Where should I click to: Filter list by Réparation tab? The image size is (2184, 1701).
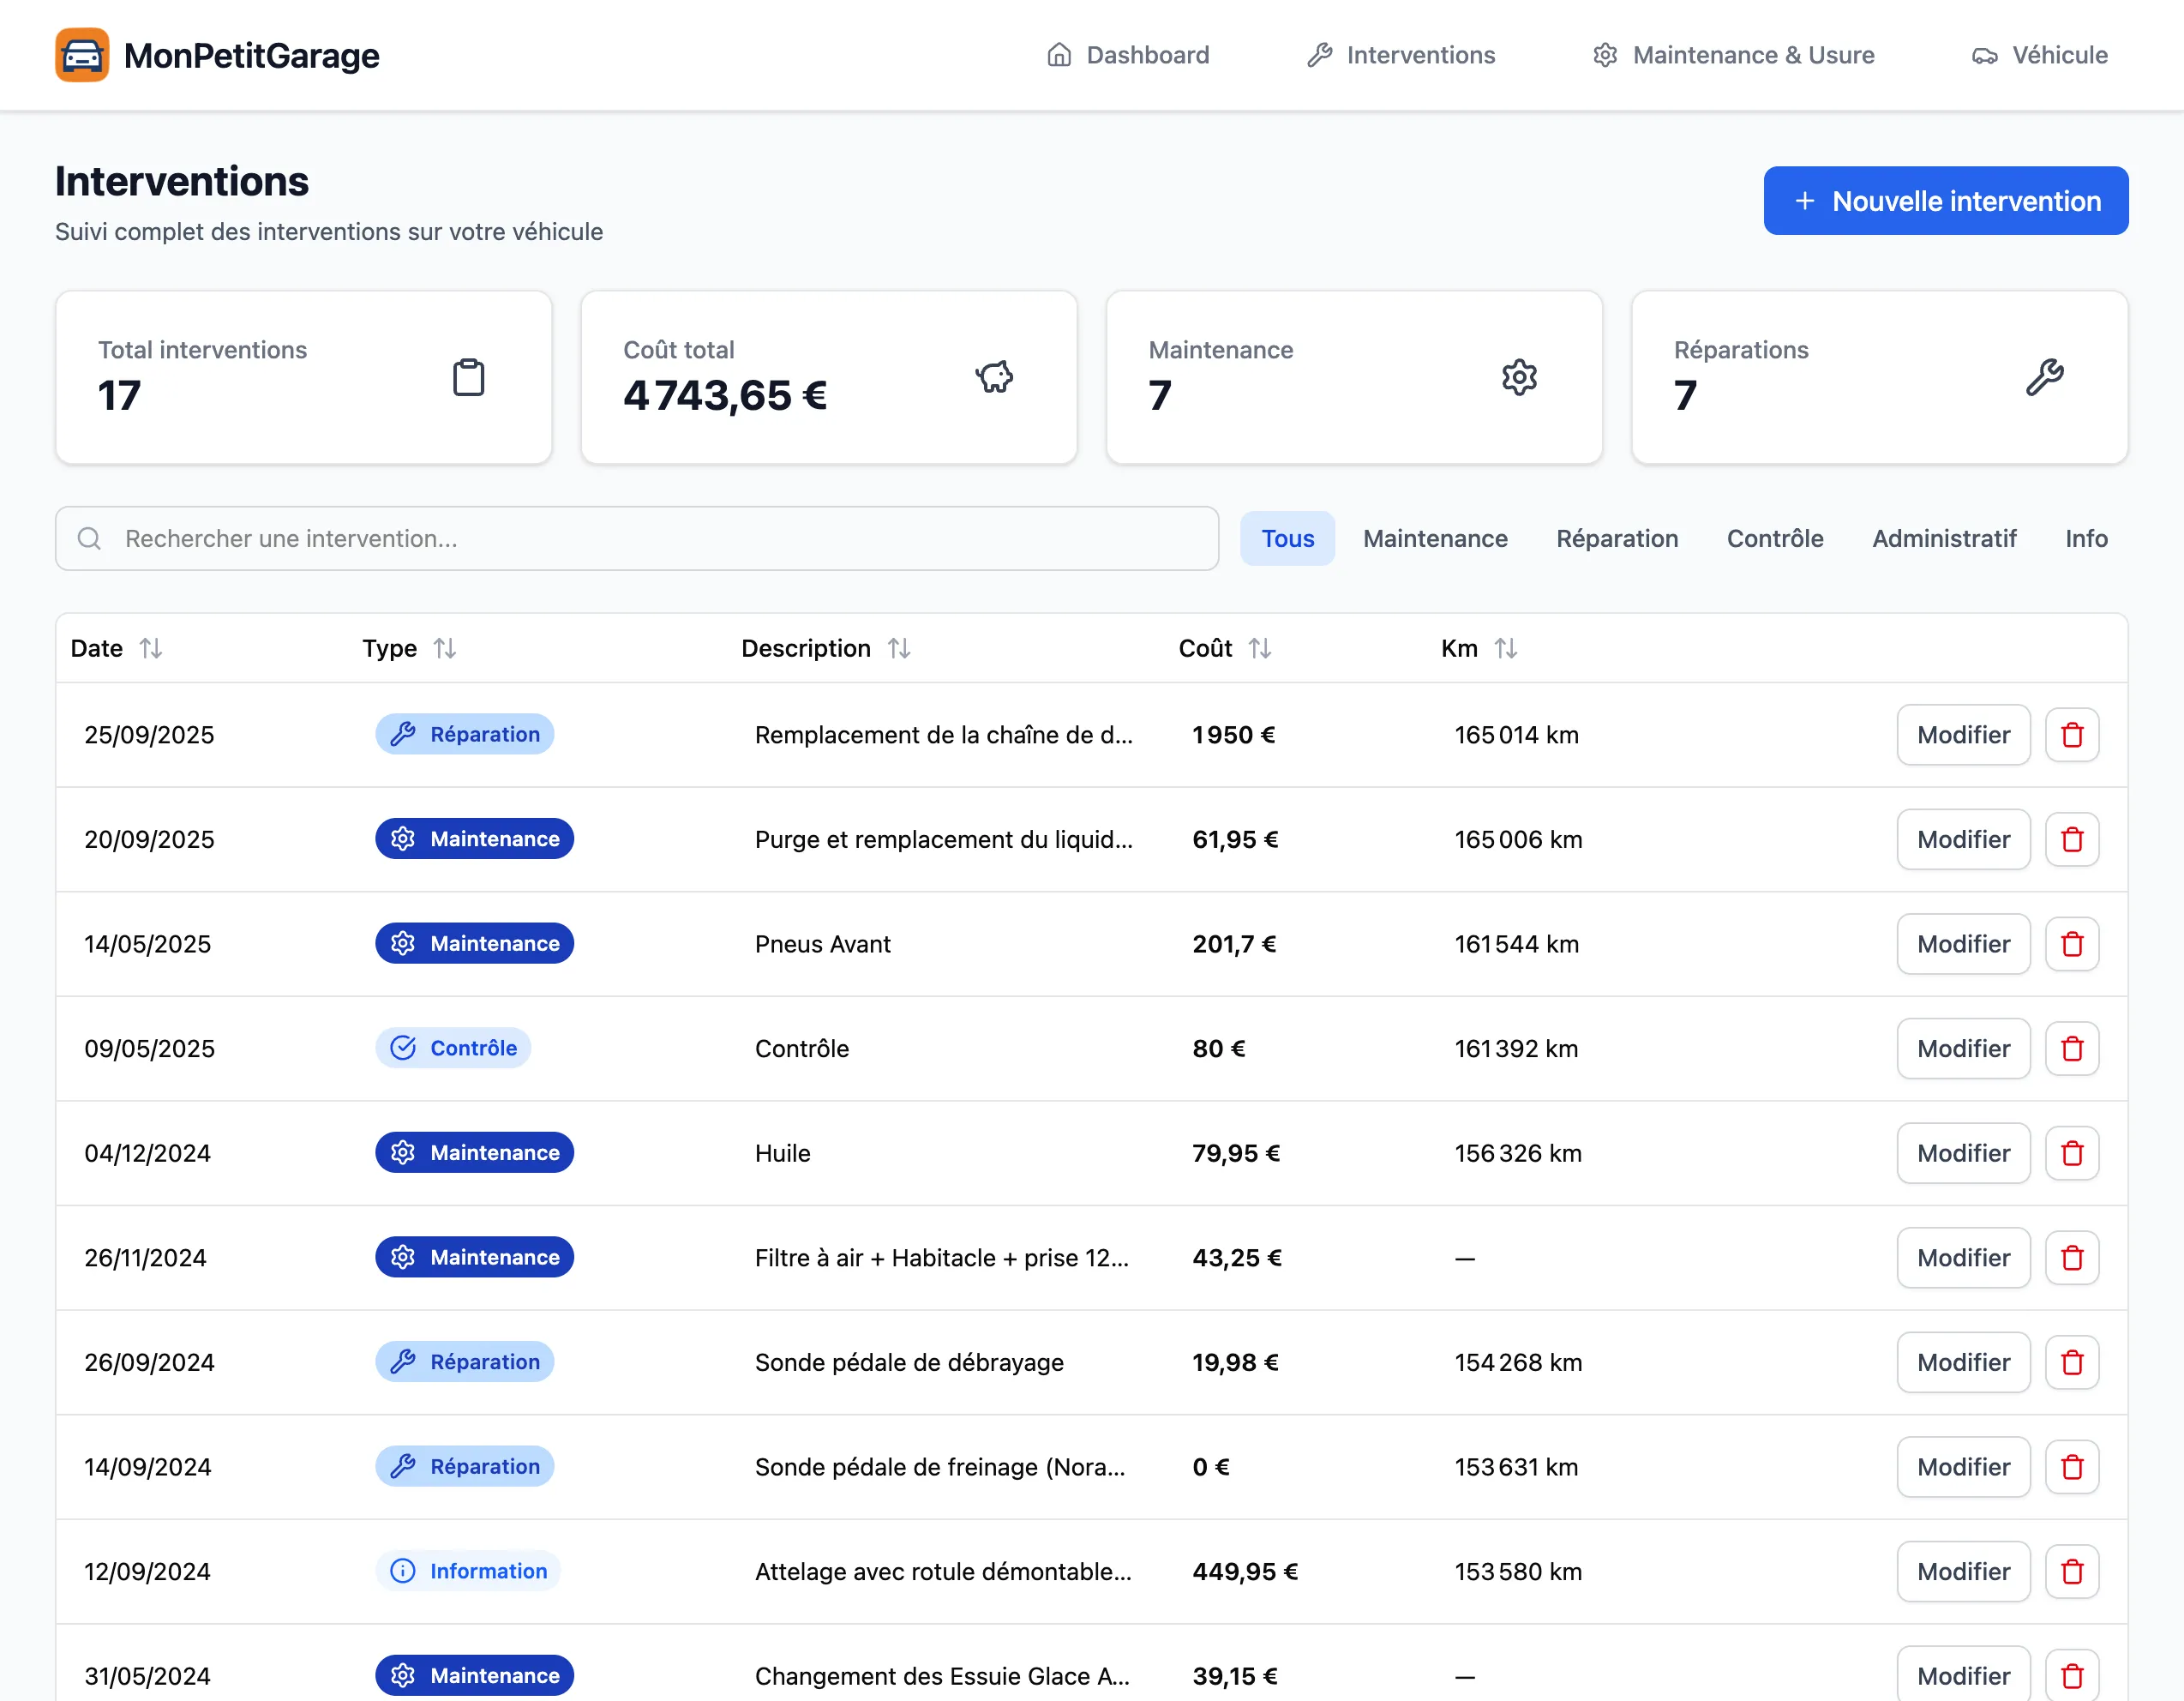[x=1616, y=539]
